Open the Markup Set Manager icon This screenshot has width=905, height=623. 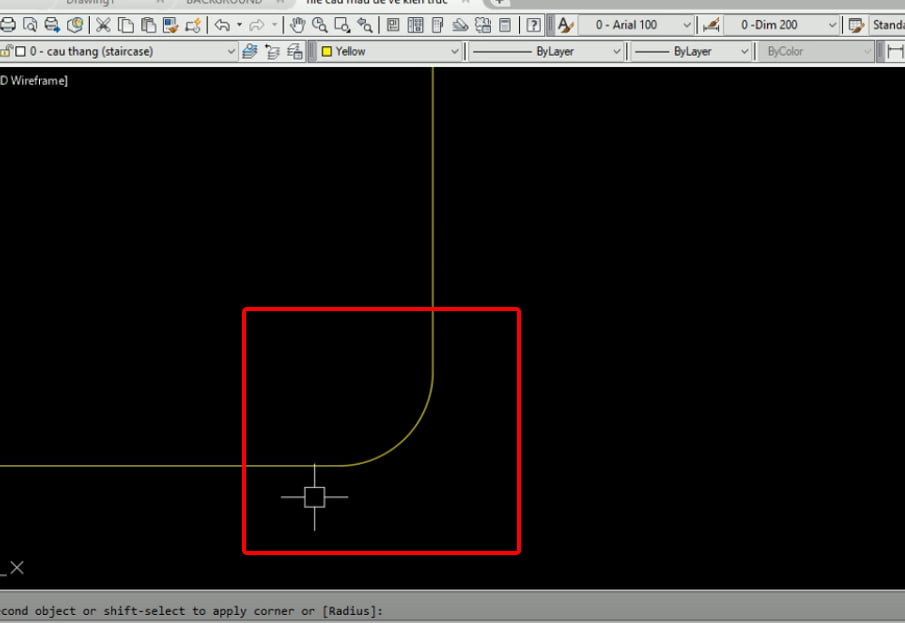pos(483,25)
